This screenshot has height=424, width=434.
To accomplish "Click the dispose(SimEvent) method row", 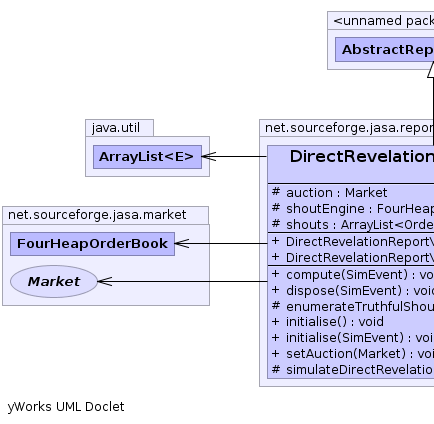I will tap(351, 291).
